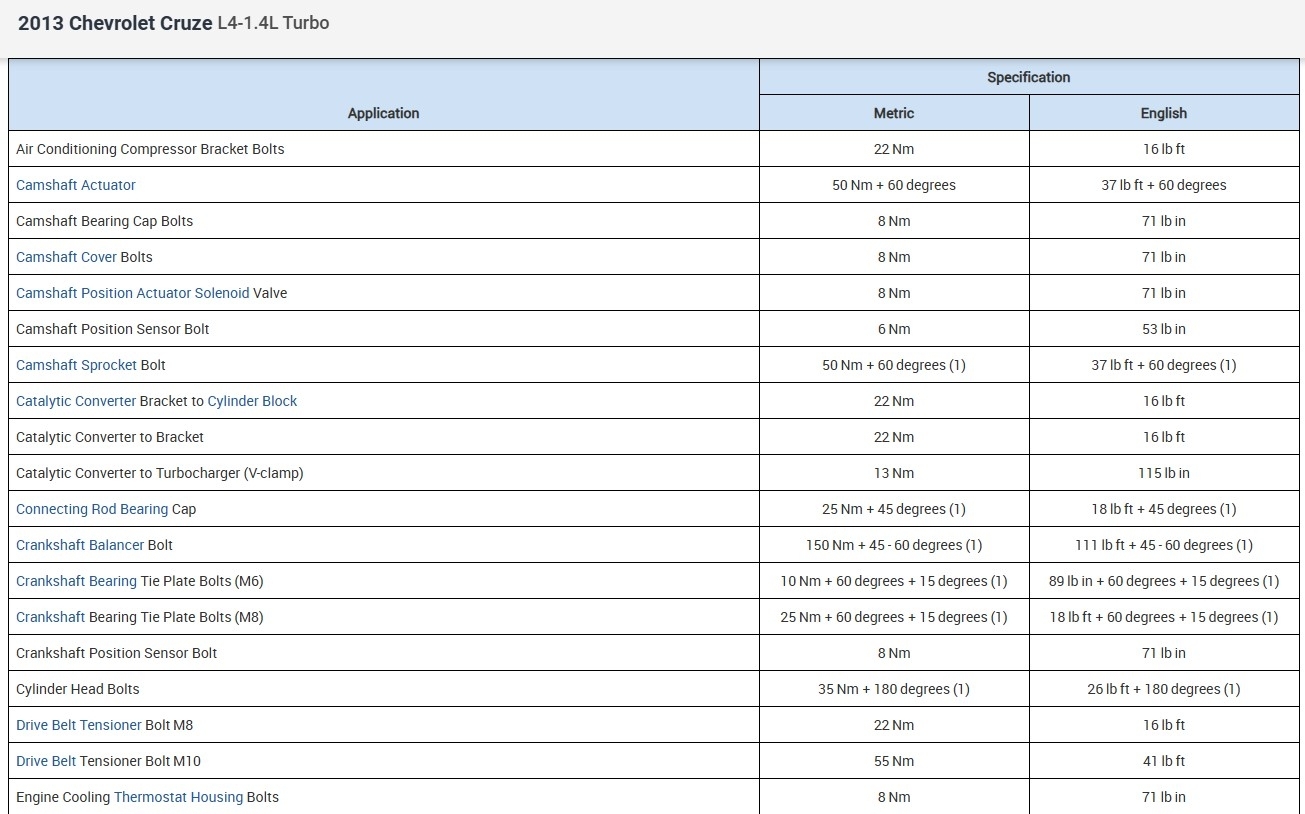1305x814 pixels.
Task: Open Catalytic Converter link in Bracket to Cylinder Block row
Action: coord(76,401)
